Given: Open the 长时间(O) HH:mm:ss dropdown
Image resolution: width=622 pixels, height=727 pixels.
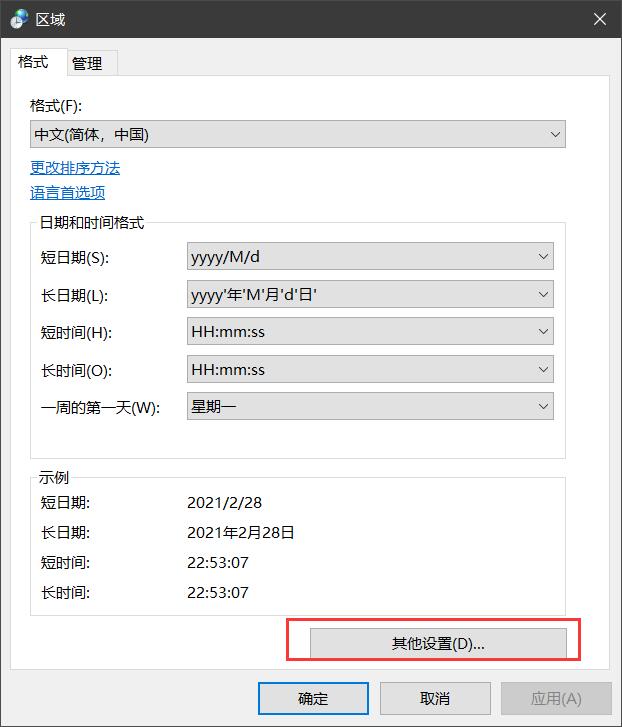Looking at the screenshot, I should [x=370, y=370].
